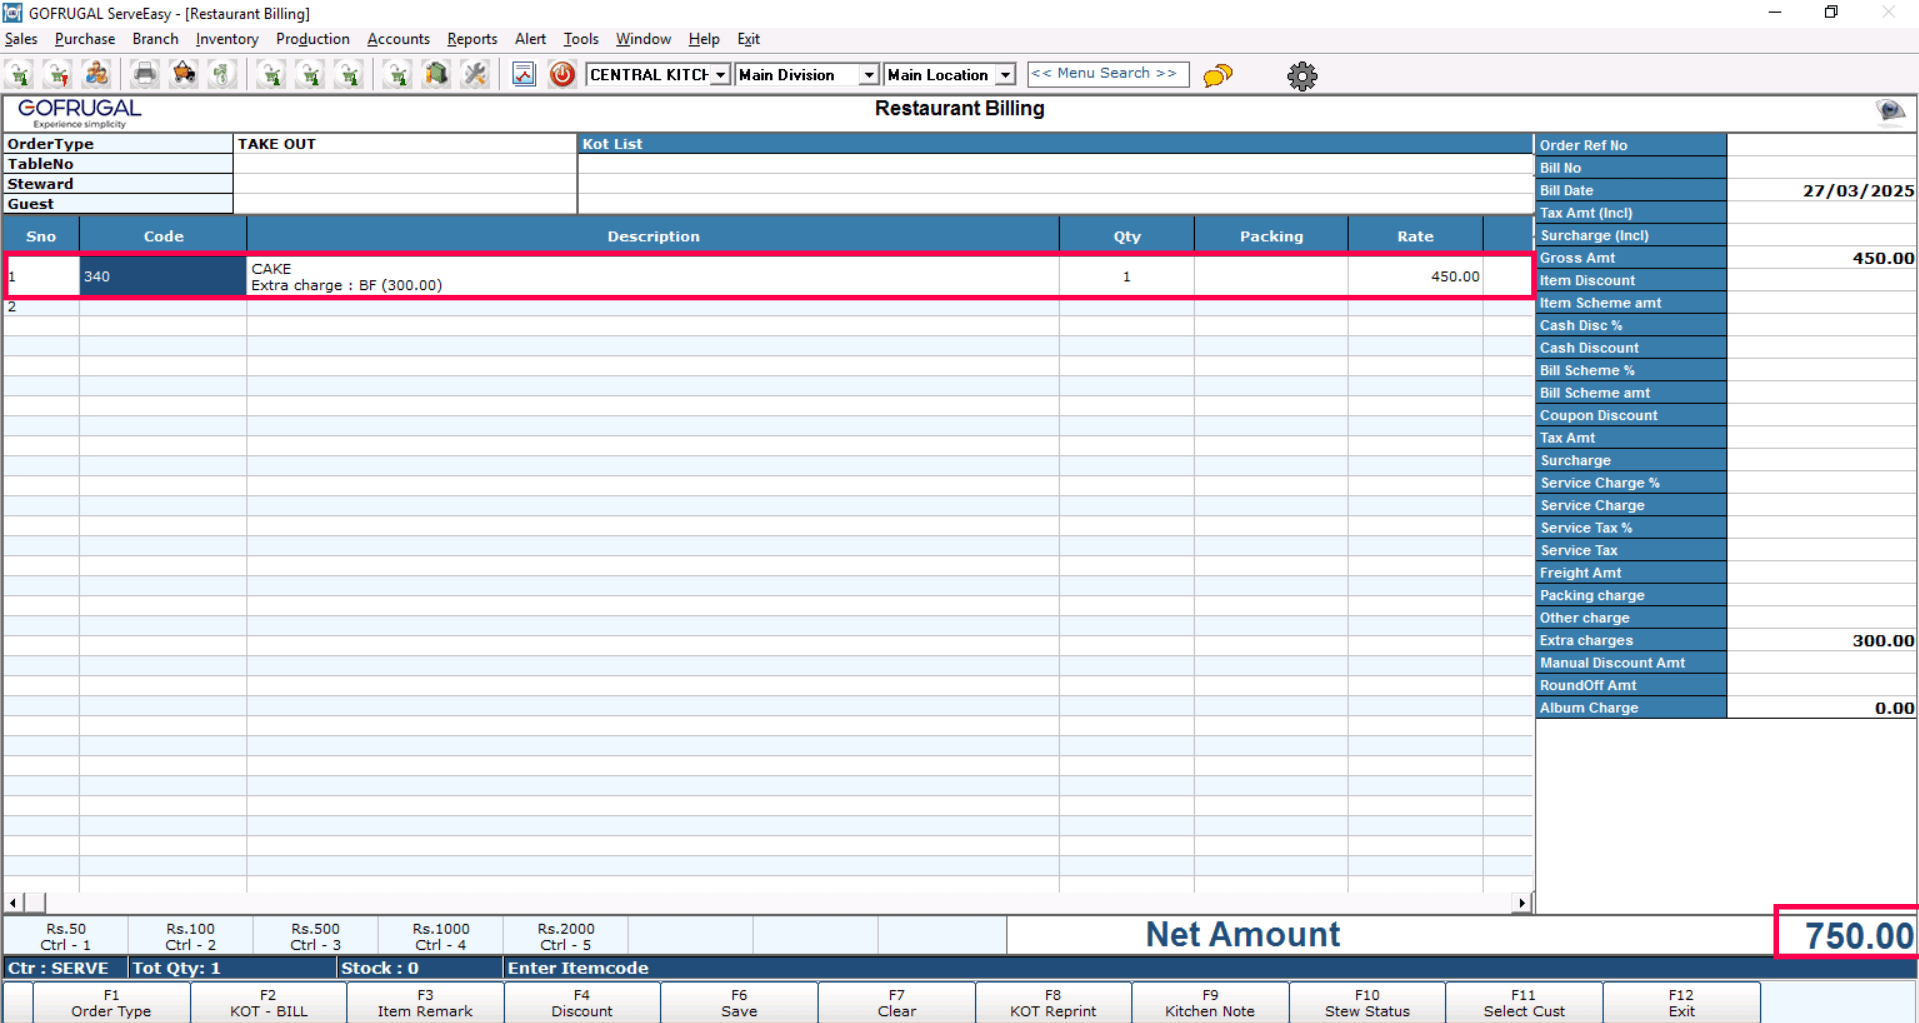Click the printer icon in the toolbar
1919x1023 pixels.
click(145, 74)
